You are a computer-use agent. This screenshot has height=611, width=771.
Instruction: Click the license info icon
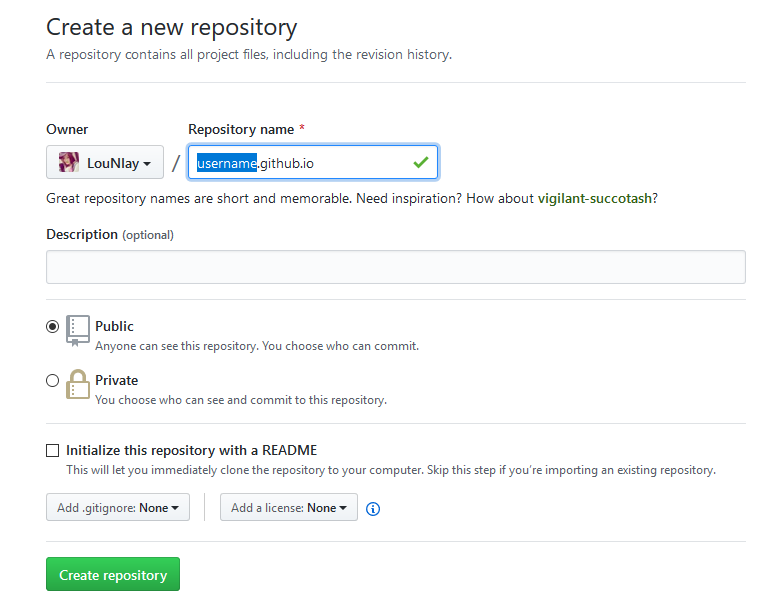(373, 509)
